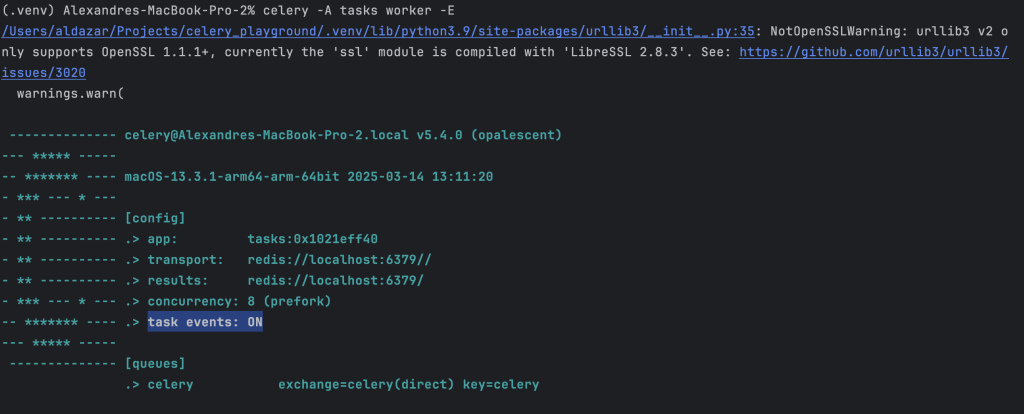Click the celery@Alexandres-MacBook-Pro-2.local version line
The height and width of the screenshot is (414, 1024).
click(343, 135)
